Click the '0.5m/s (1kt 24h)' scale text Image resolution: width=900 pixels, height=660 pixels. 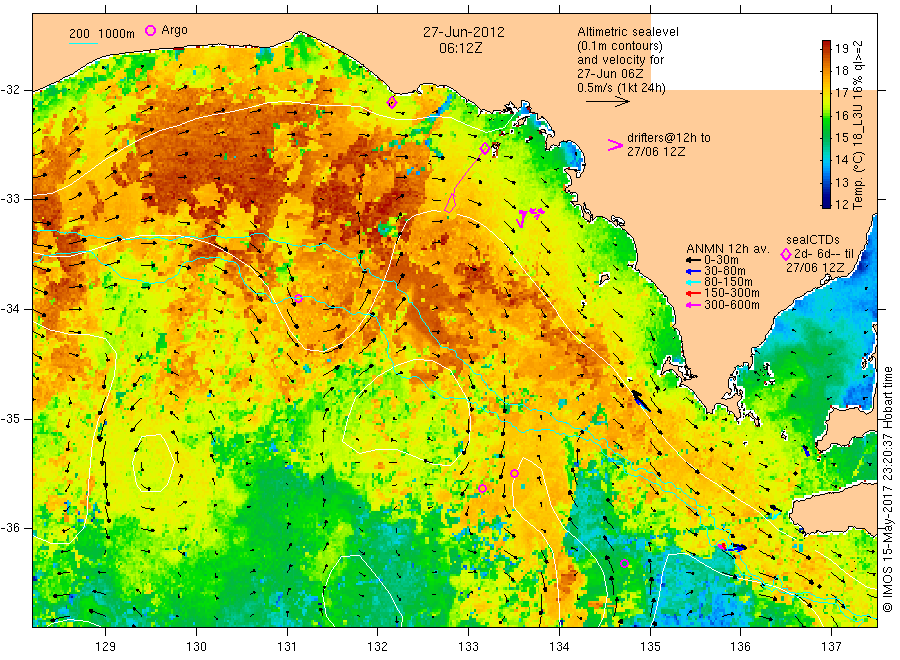[x=622, y=88]
